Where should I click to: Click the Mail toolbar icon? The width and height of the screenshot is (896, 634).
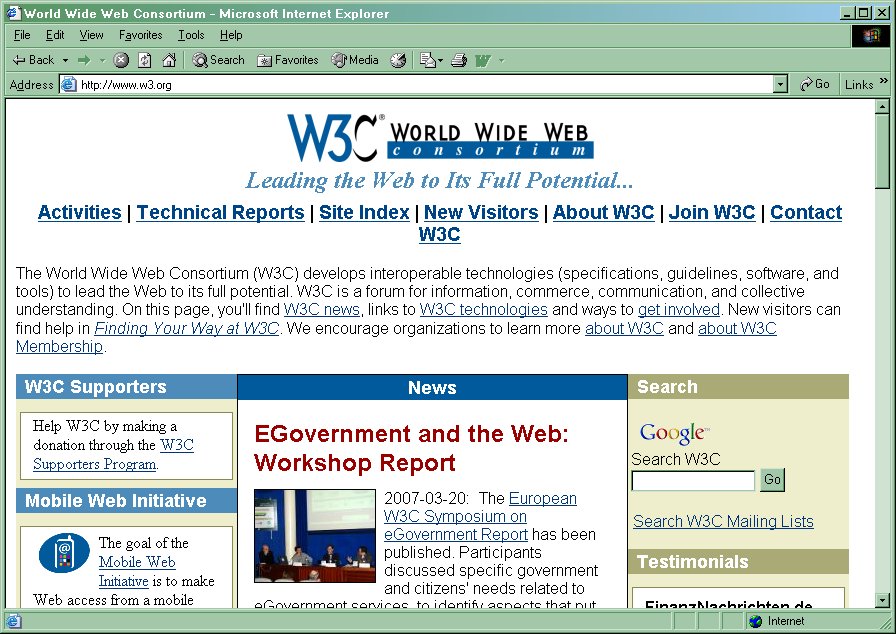428,60
